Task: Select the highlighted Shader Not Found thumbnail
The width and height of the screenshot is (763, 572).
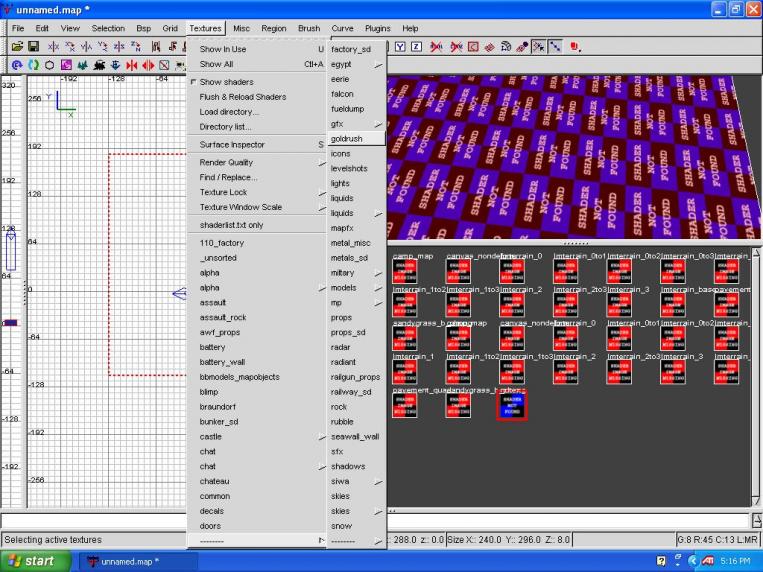Action: [511, 403]
